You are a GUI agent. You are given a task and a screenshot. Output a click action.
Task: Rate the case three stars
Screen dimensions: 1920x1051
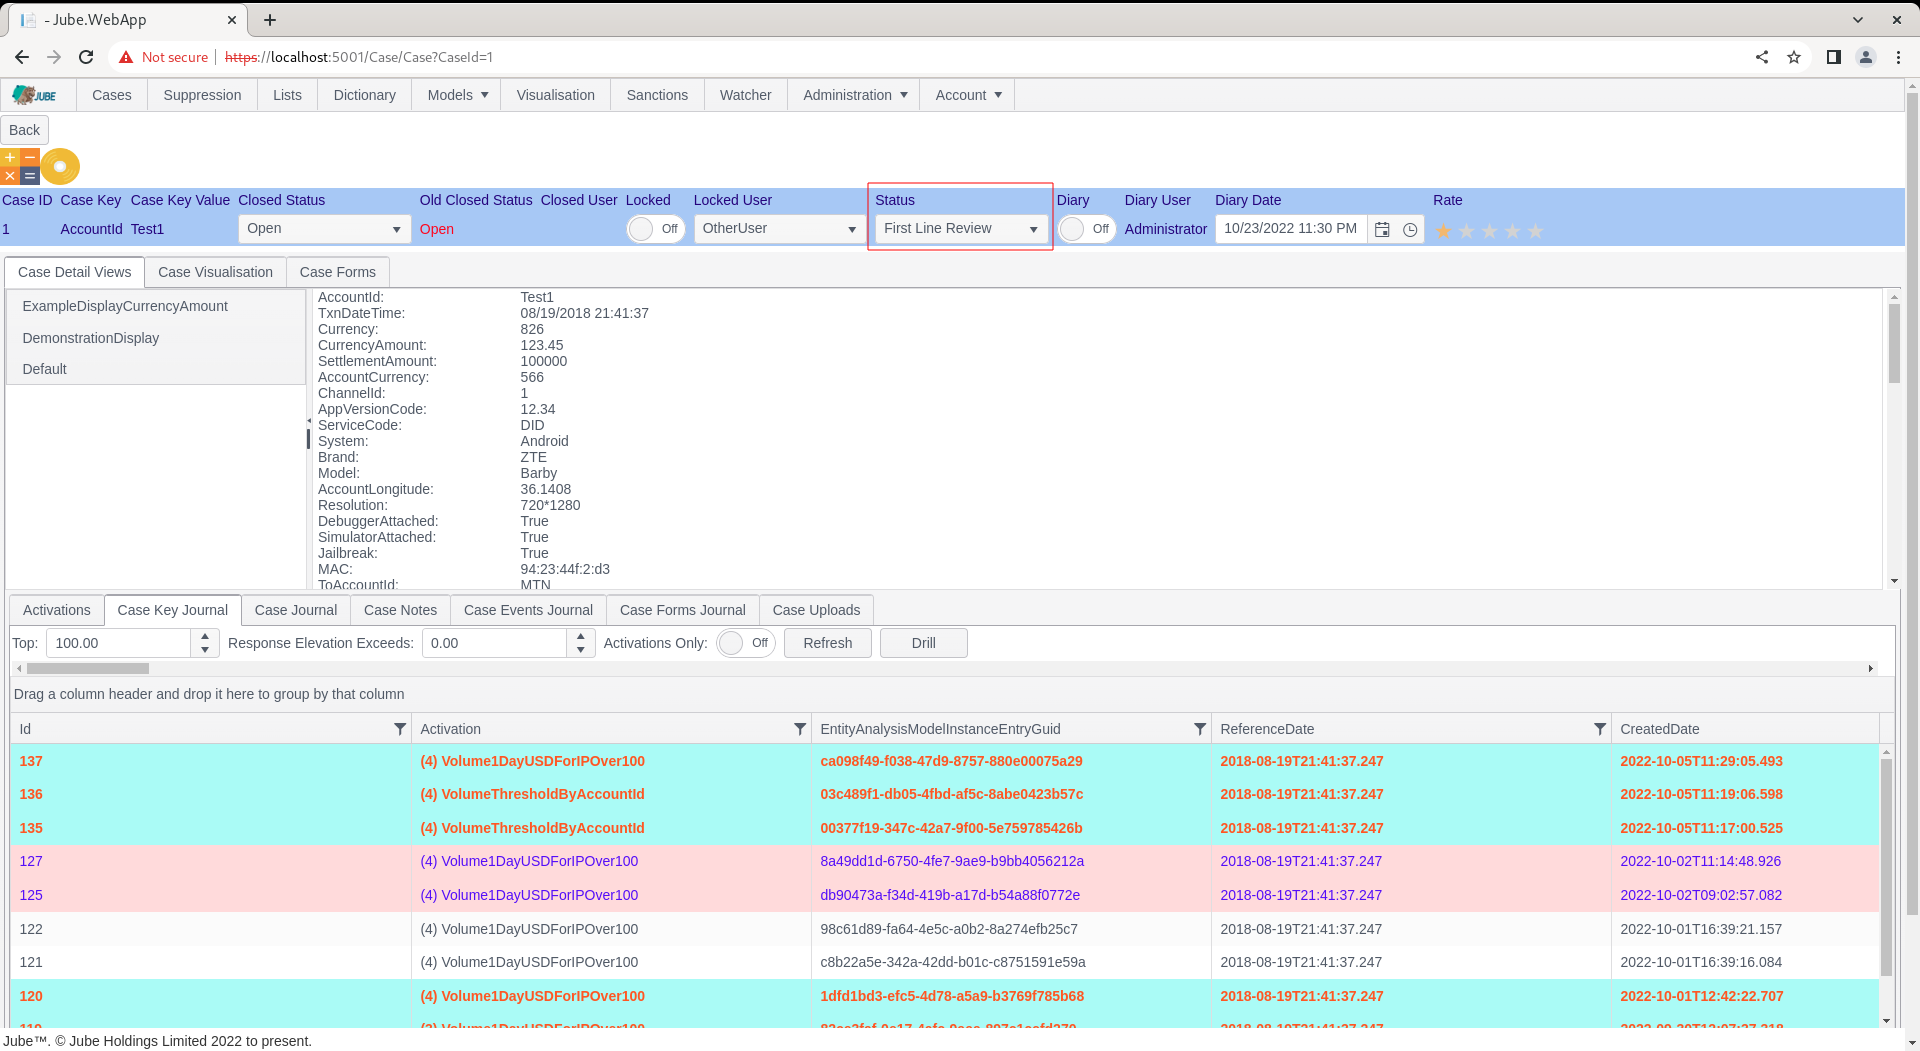(1489, 231)
